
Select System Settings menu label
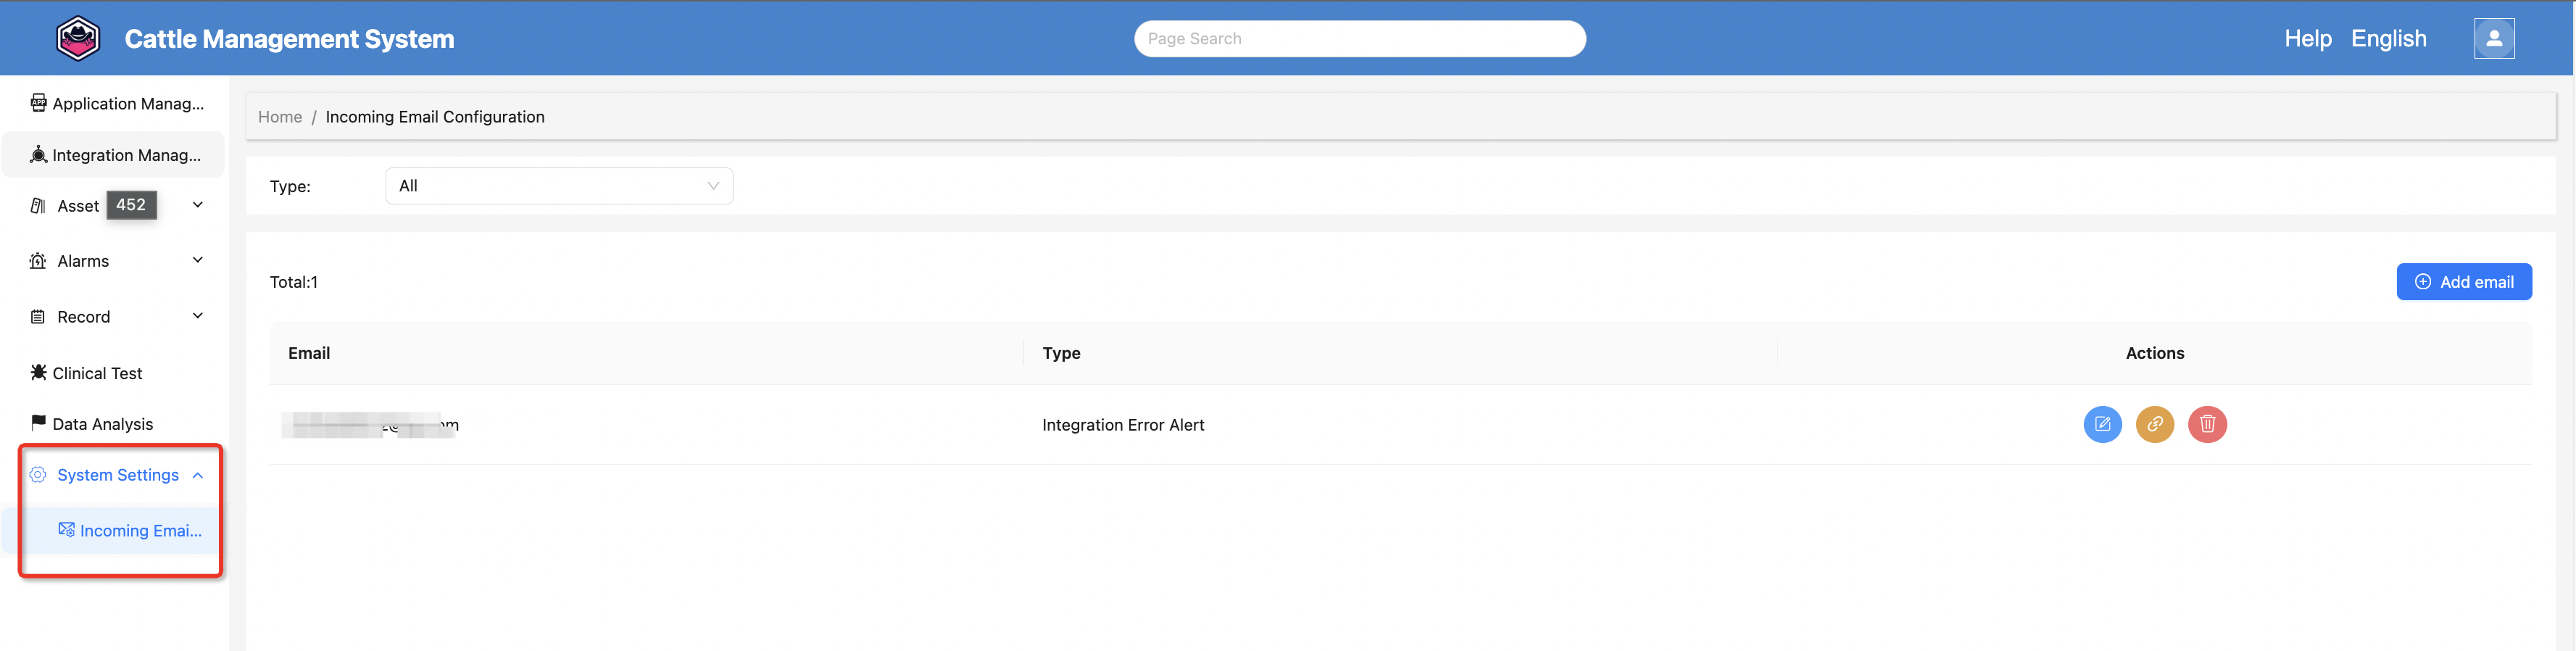tap(118, 475)
